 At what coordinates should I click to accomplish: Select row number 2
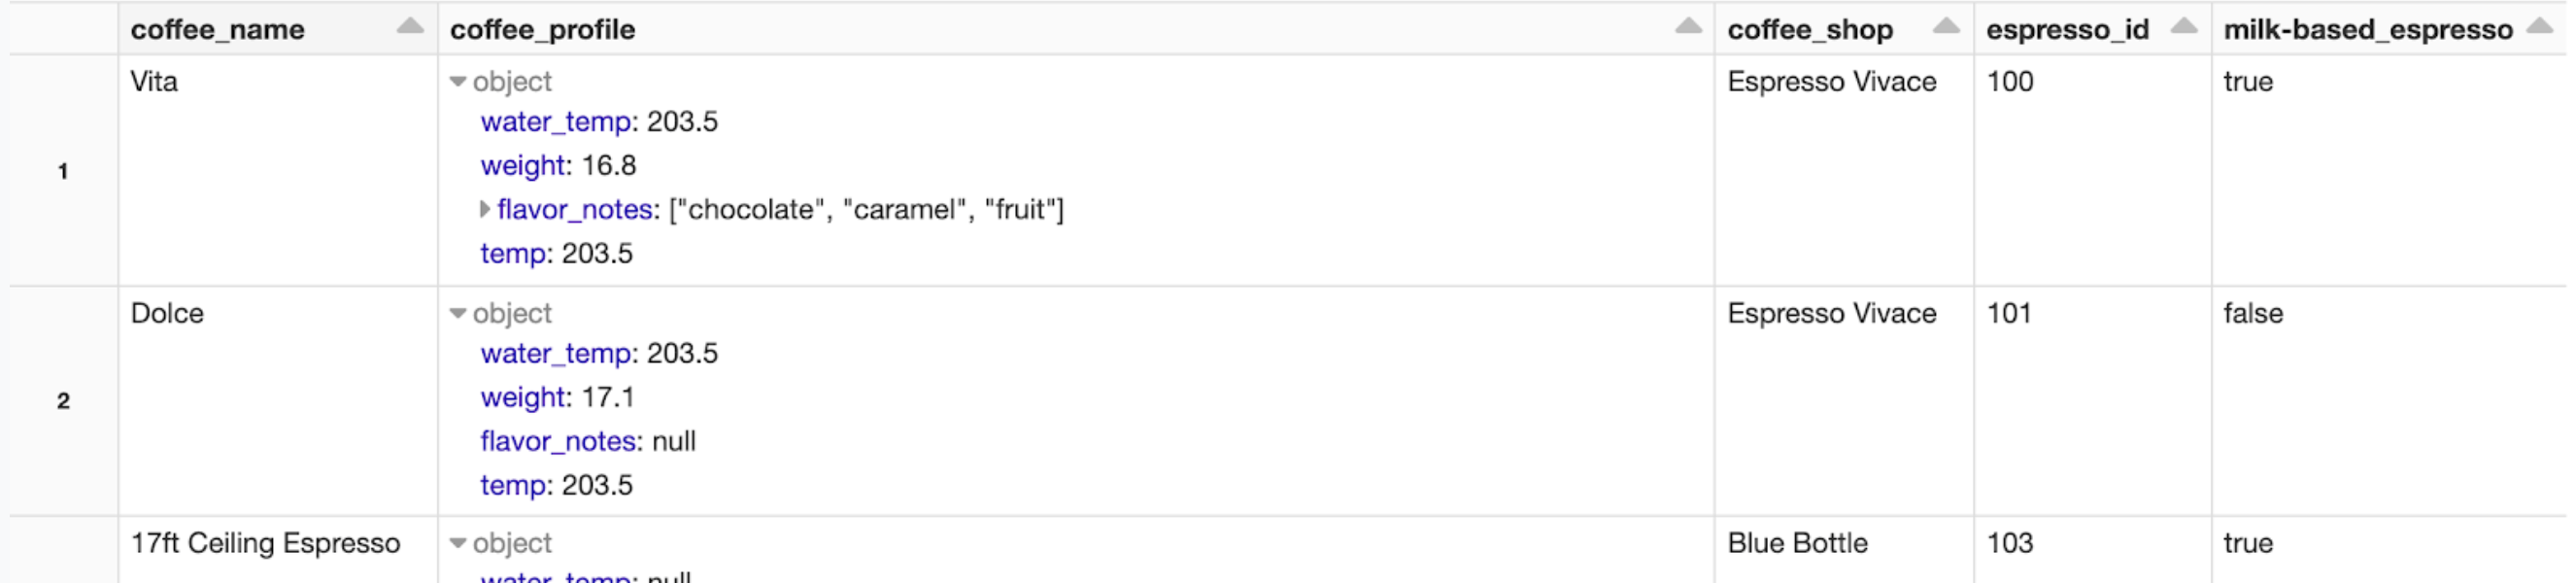click(x=63, y=401)
